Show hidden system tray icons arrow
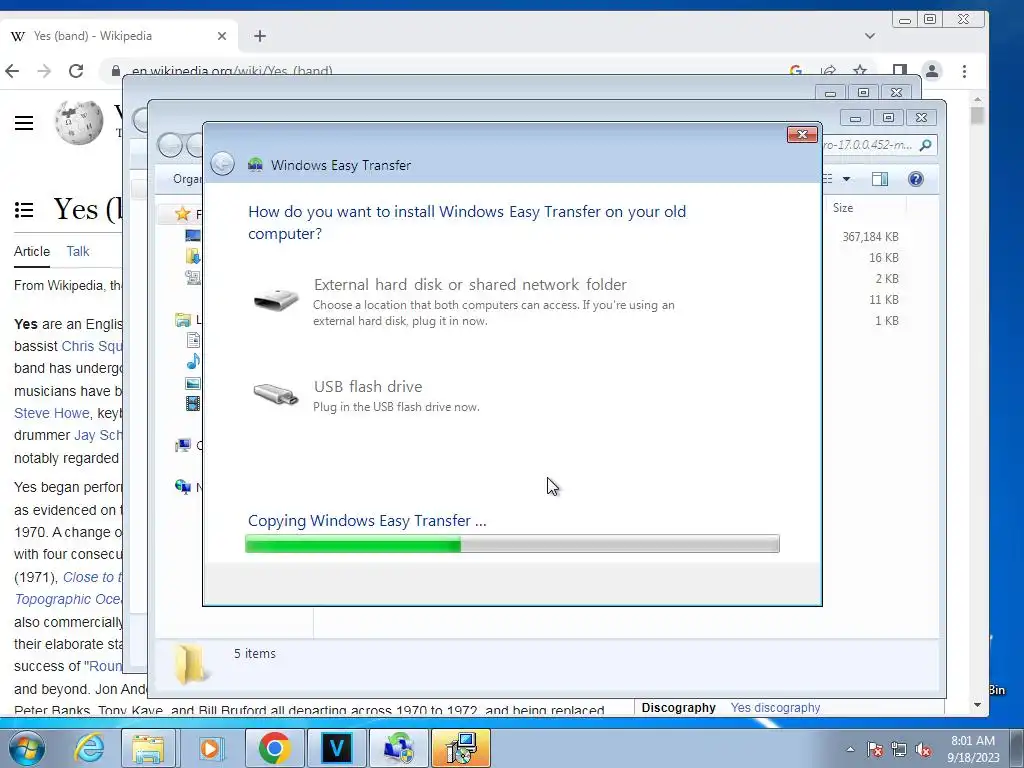Image resolution: width=1024 pixels, height=768 pixels. click(x=850, y=749)
